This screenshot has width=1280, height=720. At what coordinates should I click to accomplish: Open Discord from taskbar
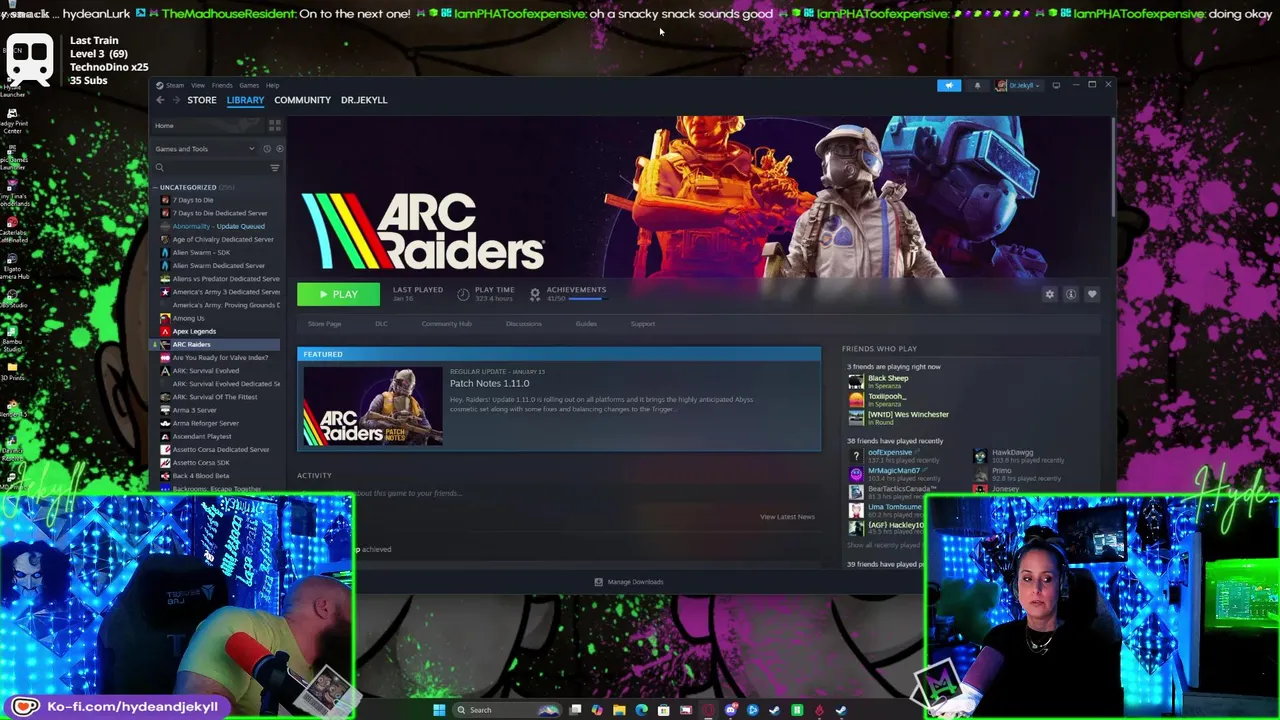click(x=731, y=710)
